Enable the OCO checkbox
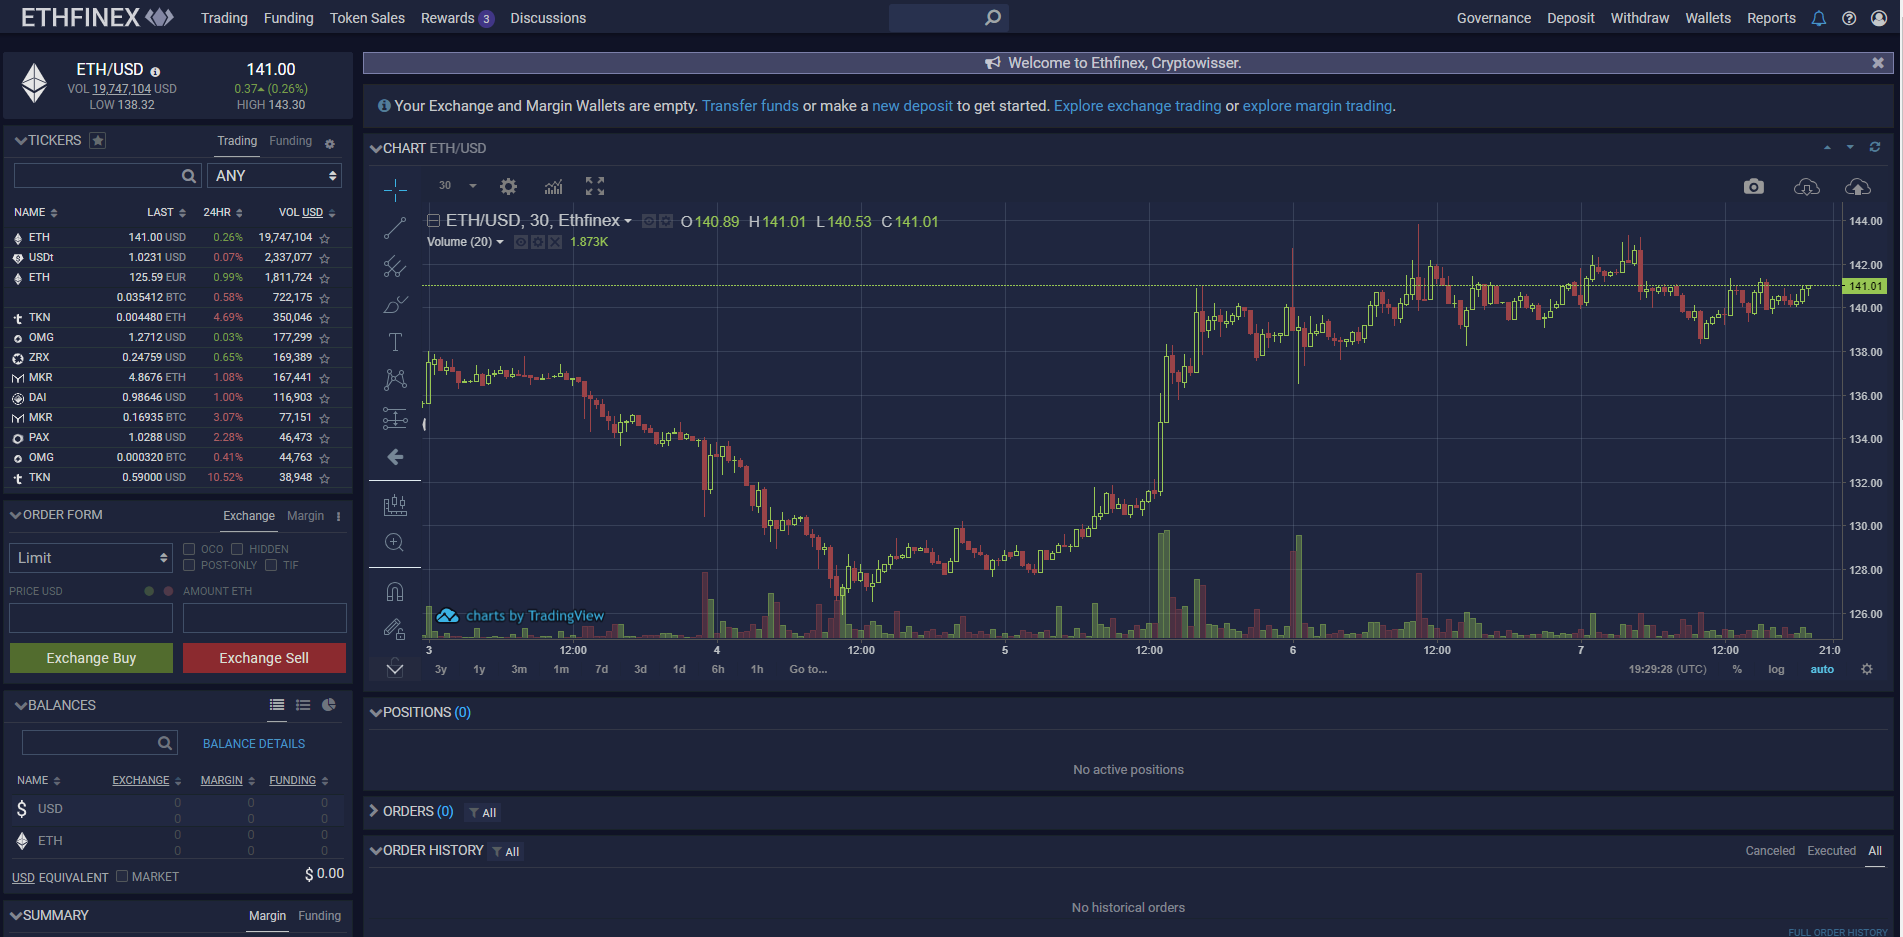Viewport: 1903px width, 937px height. tap(189, 549)
